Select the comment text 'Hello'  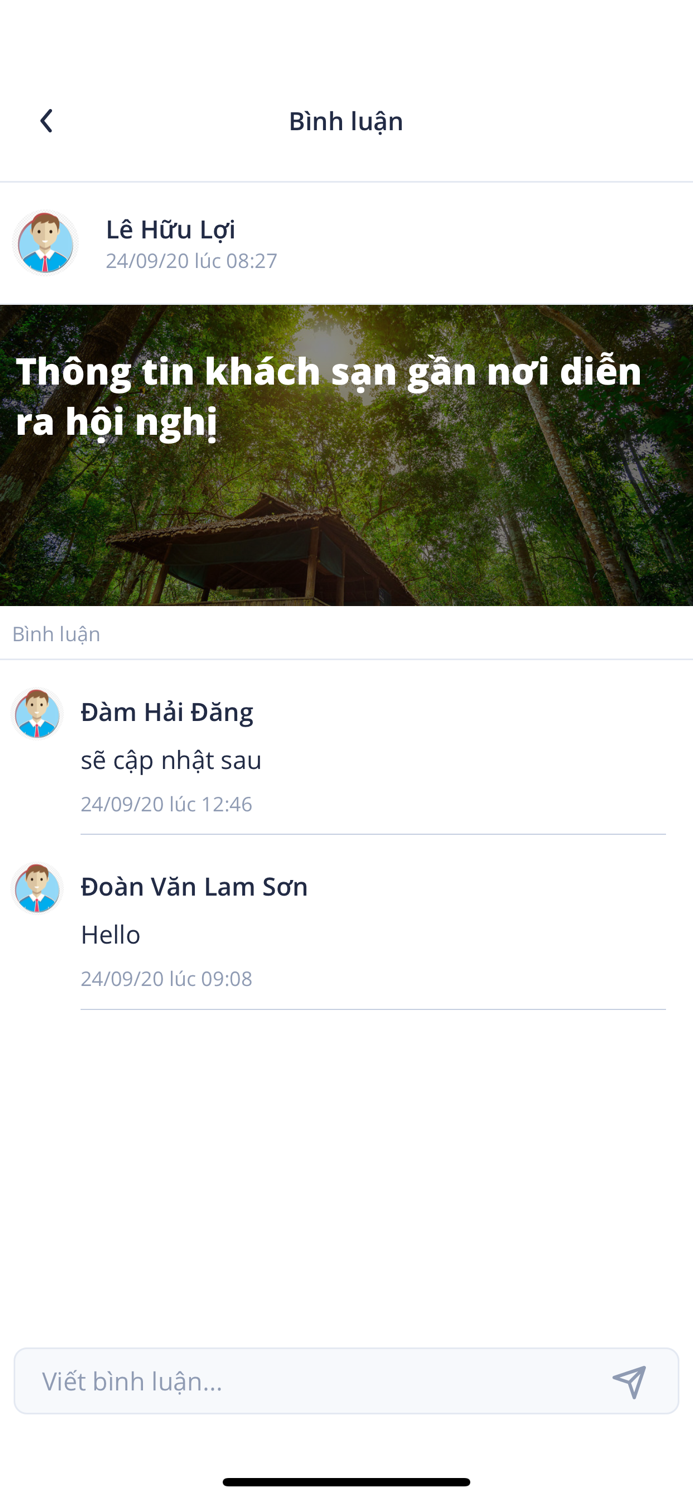tap(110, 934)
